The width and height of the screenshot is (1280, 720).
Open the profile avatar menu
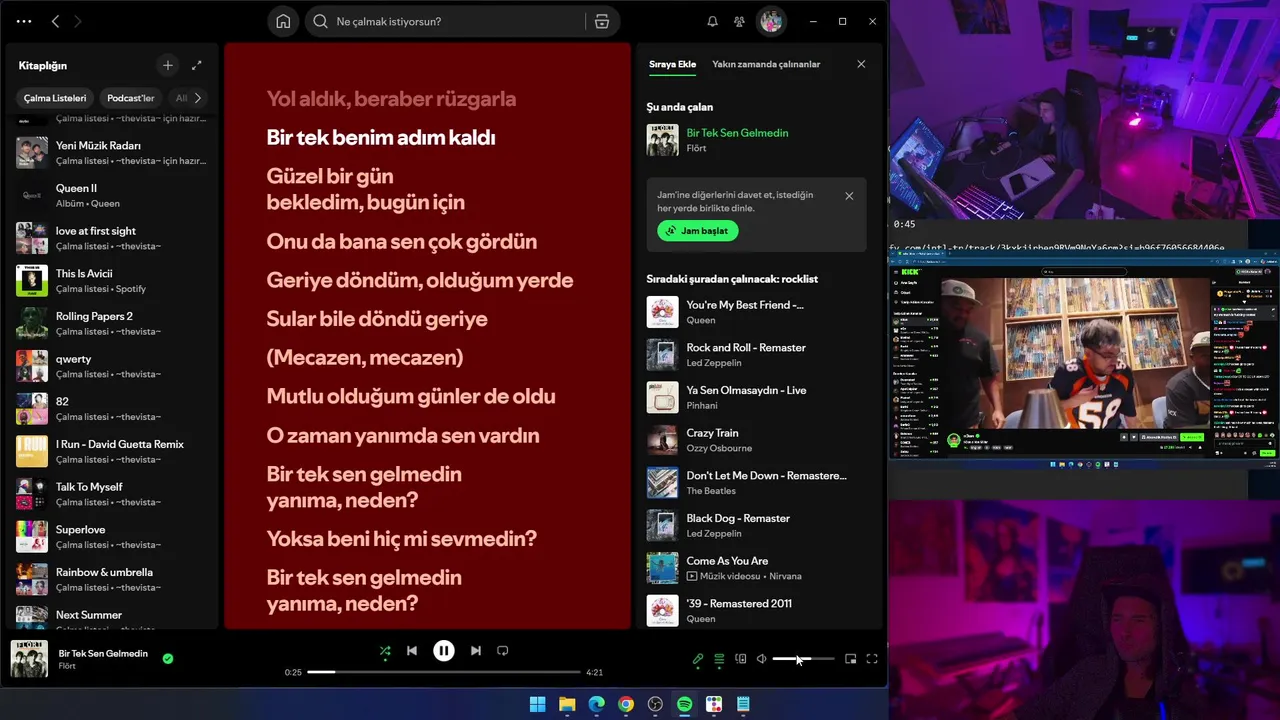click(770, 21)
